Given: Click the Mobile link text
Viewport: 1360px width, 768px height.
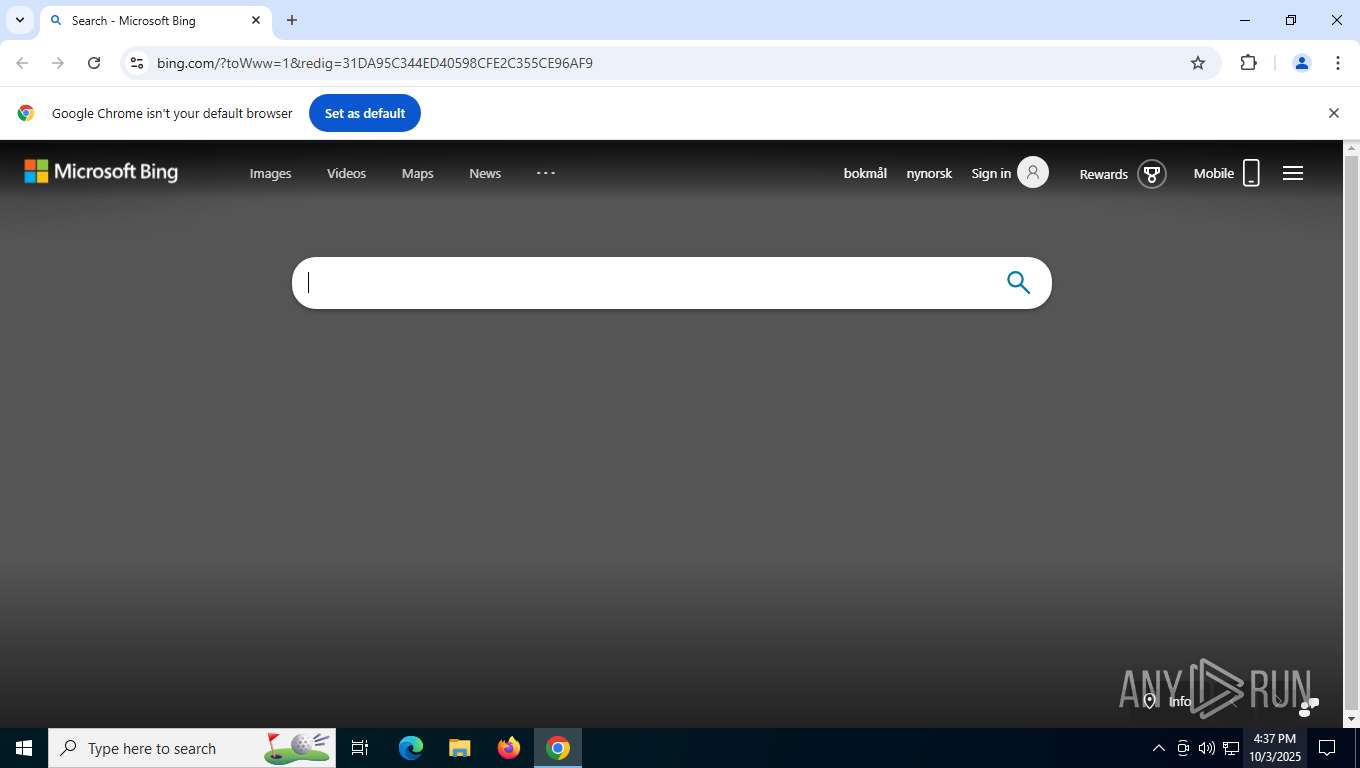Looking at the screenshot, I should (1214, 173).
